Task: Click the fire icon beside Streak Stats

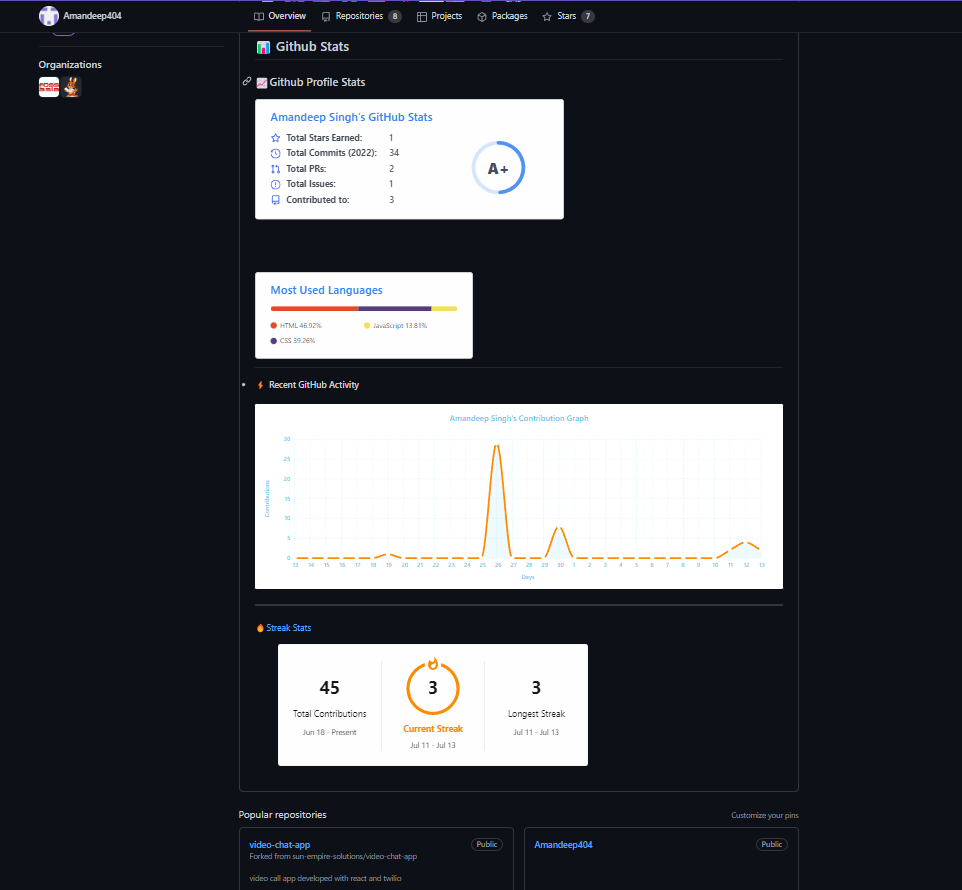Action: (260, 628)
